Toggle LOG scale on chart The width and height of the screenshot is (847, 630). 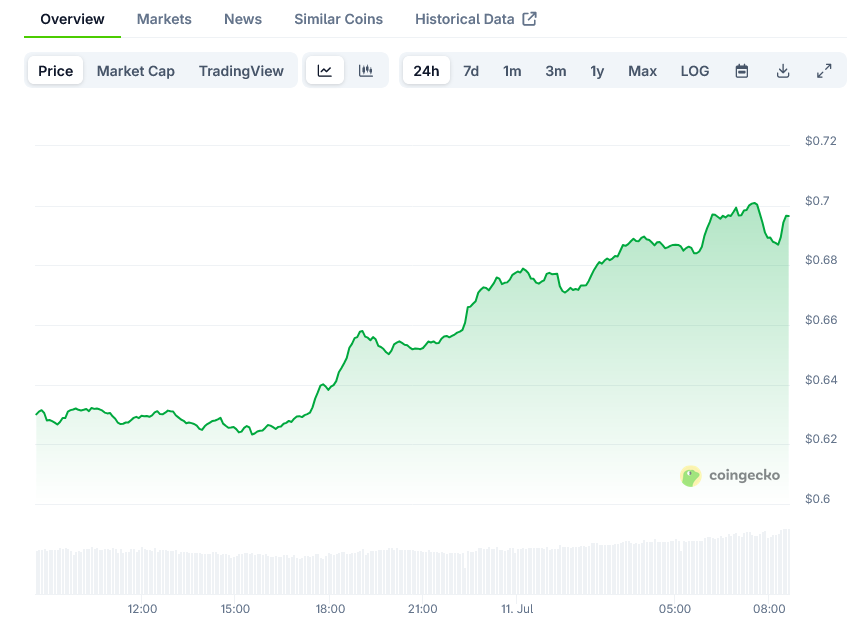(x=695, y=71)
